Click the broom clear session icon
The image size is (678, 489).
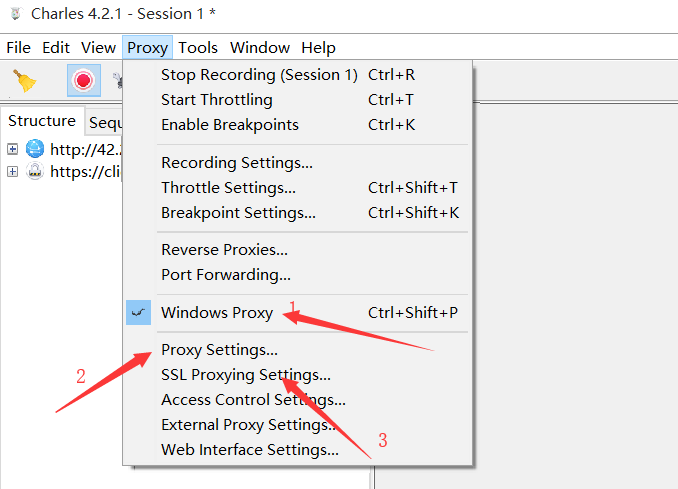(x=24, y=81)
